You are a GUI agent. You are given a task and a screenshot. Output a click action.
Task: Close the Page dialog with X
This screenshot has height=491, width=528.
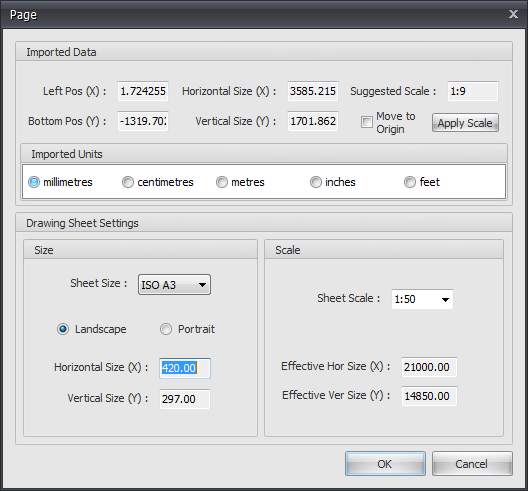click(x=513, y=14)
